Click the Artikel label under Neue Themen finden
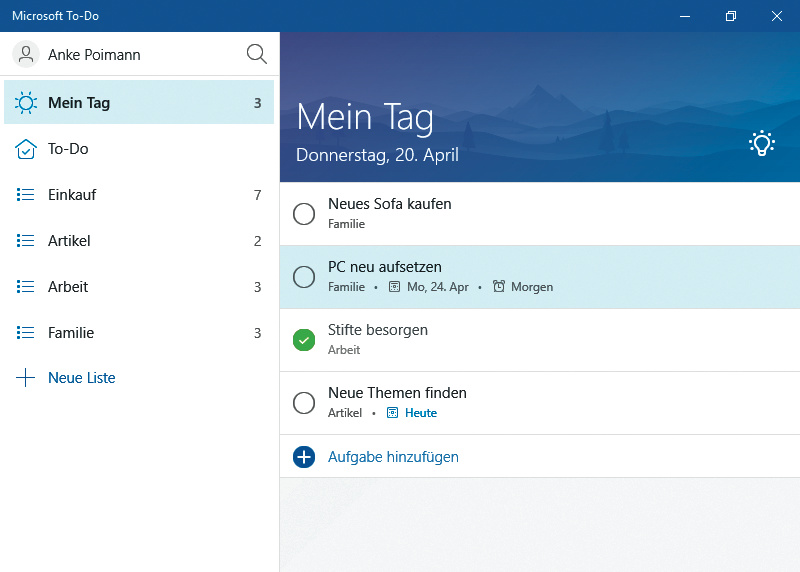The width and height of the screenshot is (800, 572). pos(345,413)
